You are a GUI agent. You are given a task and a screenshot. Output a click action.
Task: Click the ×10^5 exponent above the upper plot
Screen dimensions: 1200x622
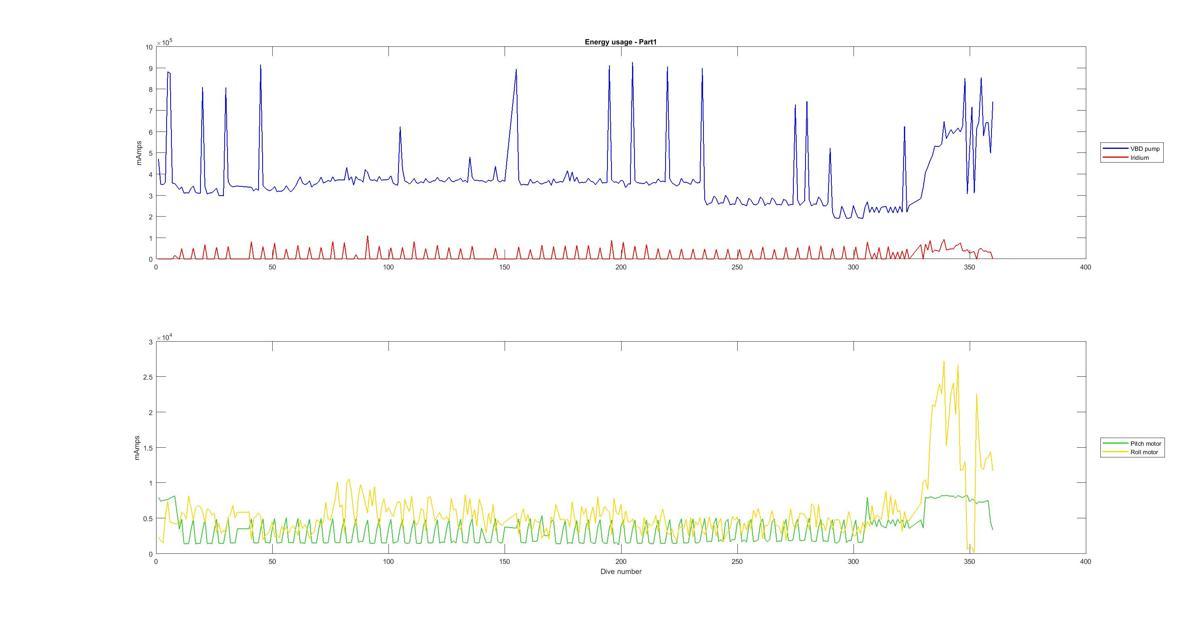164,41
